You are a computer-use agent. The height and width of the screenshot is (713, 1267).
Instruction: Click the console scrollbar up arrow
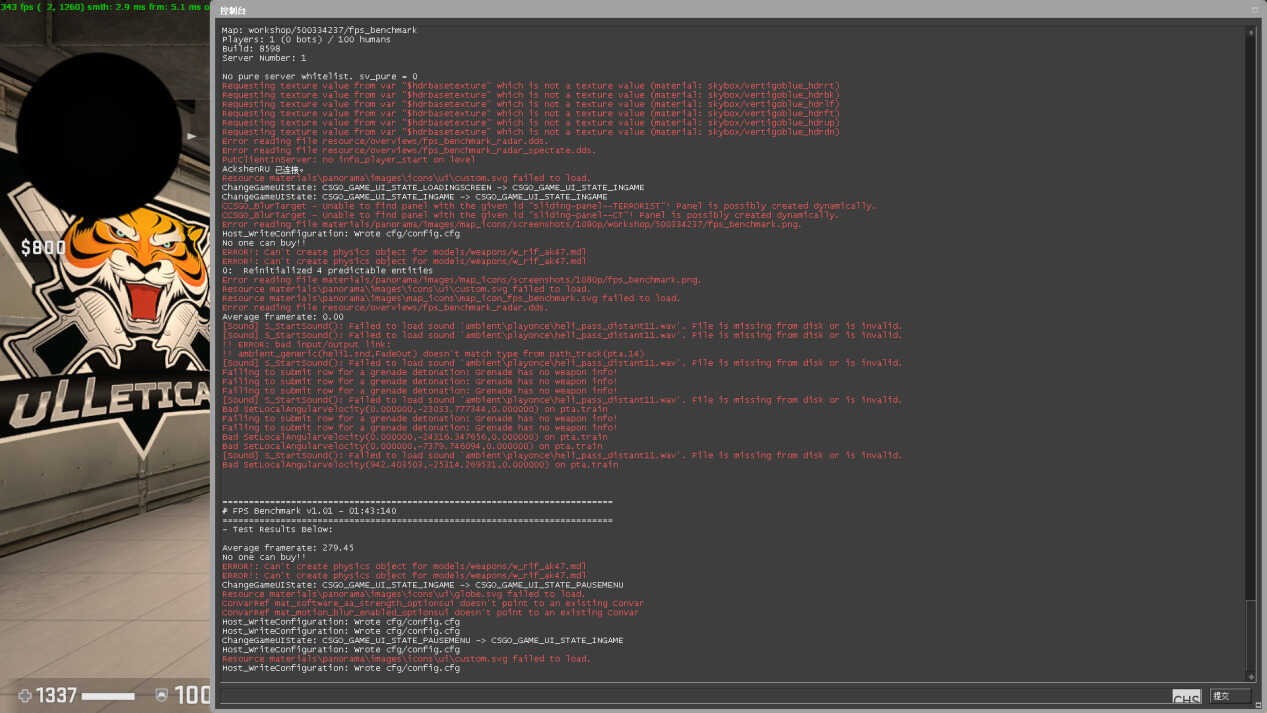(x=1250, y=33)
